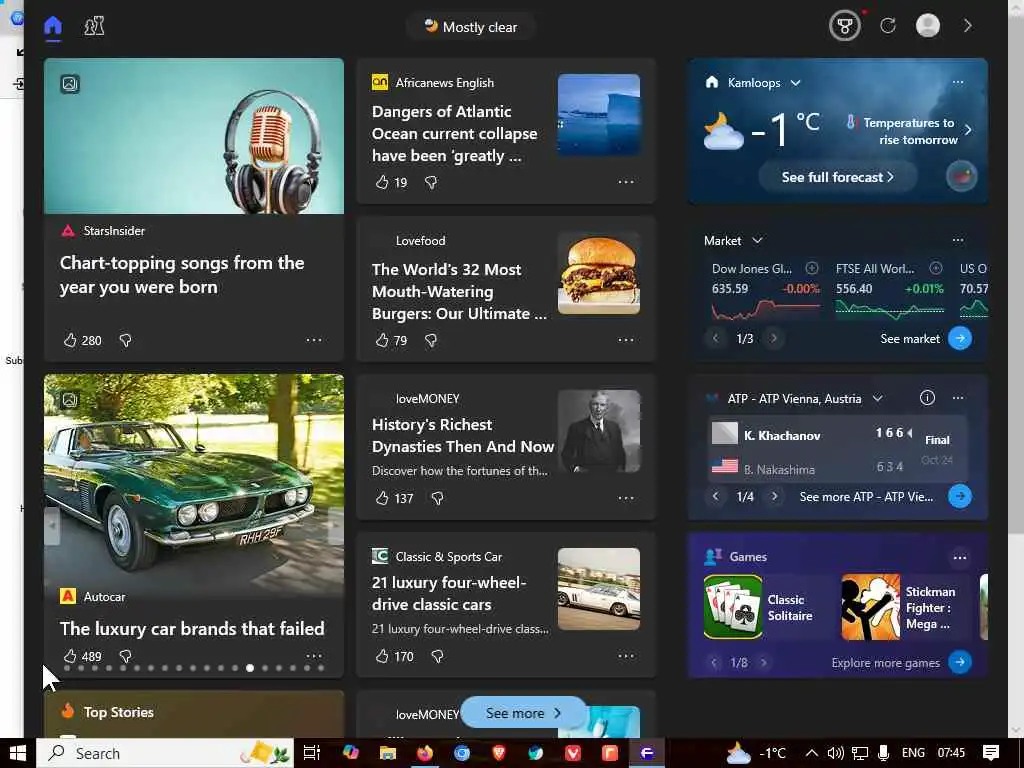Image resolution: width=1024 pixels, height=768 pixels.
Task: Open Task View on the taskbar
Action: click(312, 753)
